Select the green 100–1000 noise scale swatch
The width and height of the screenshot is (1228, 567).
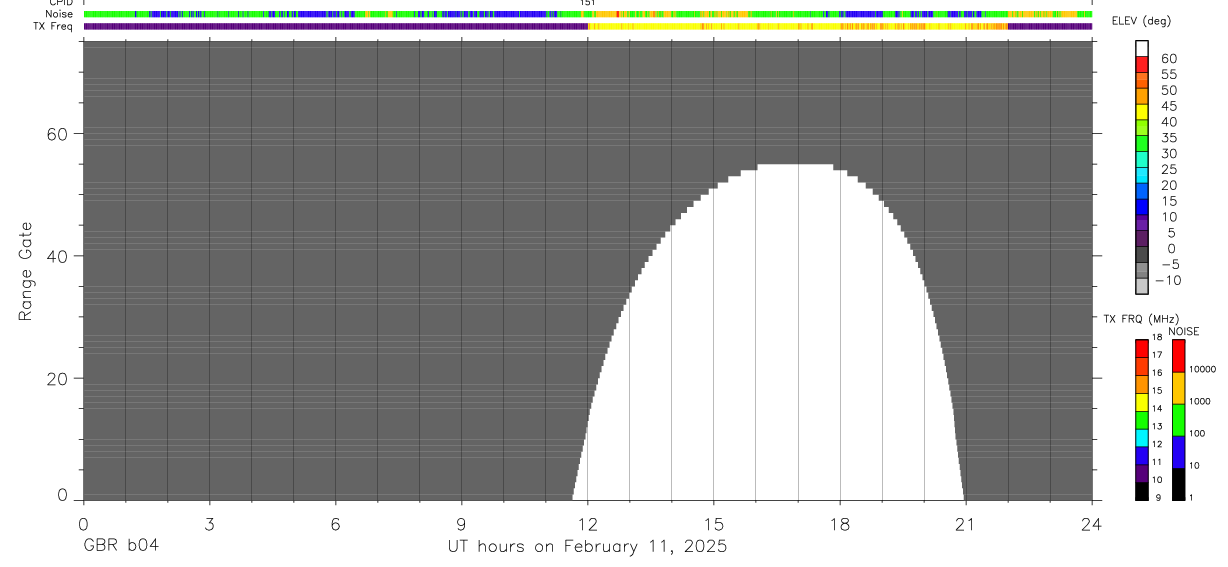pos(1179,420)
